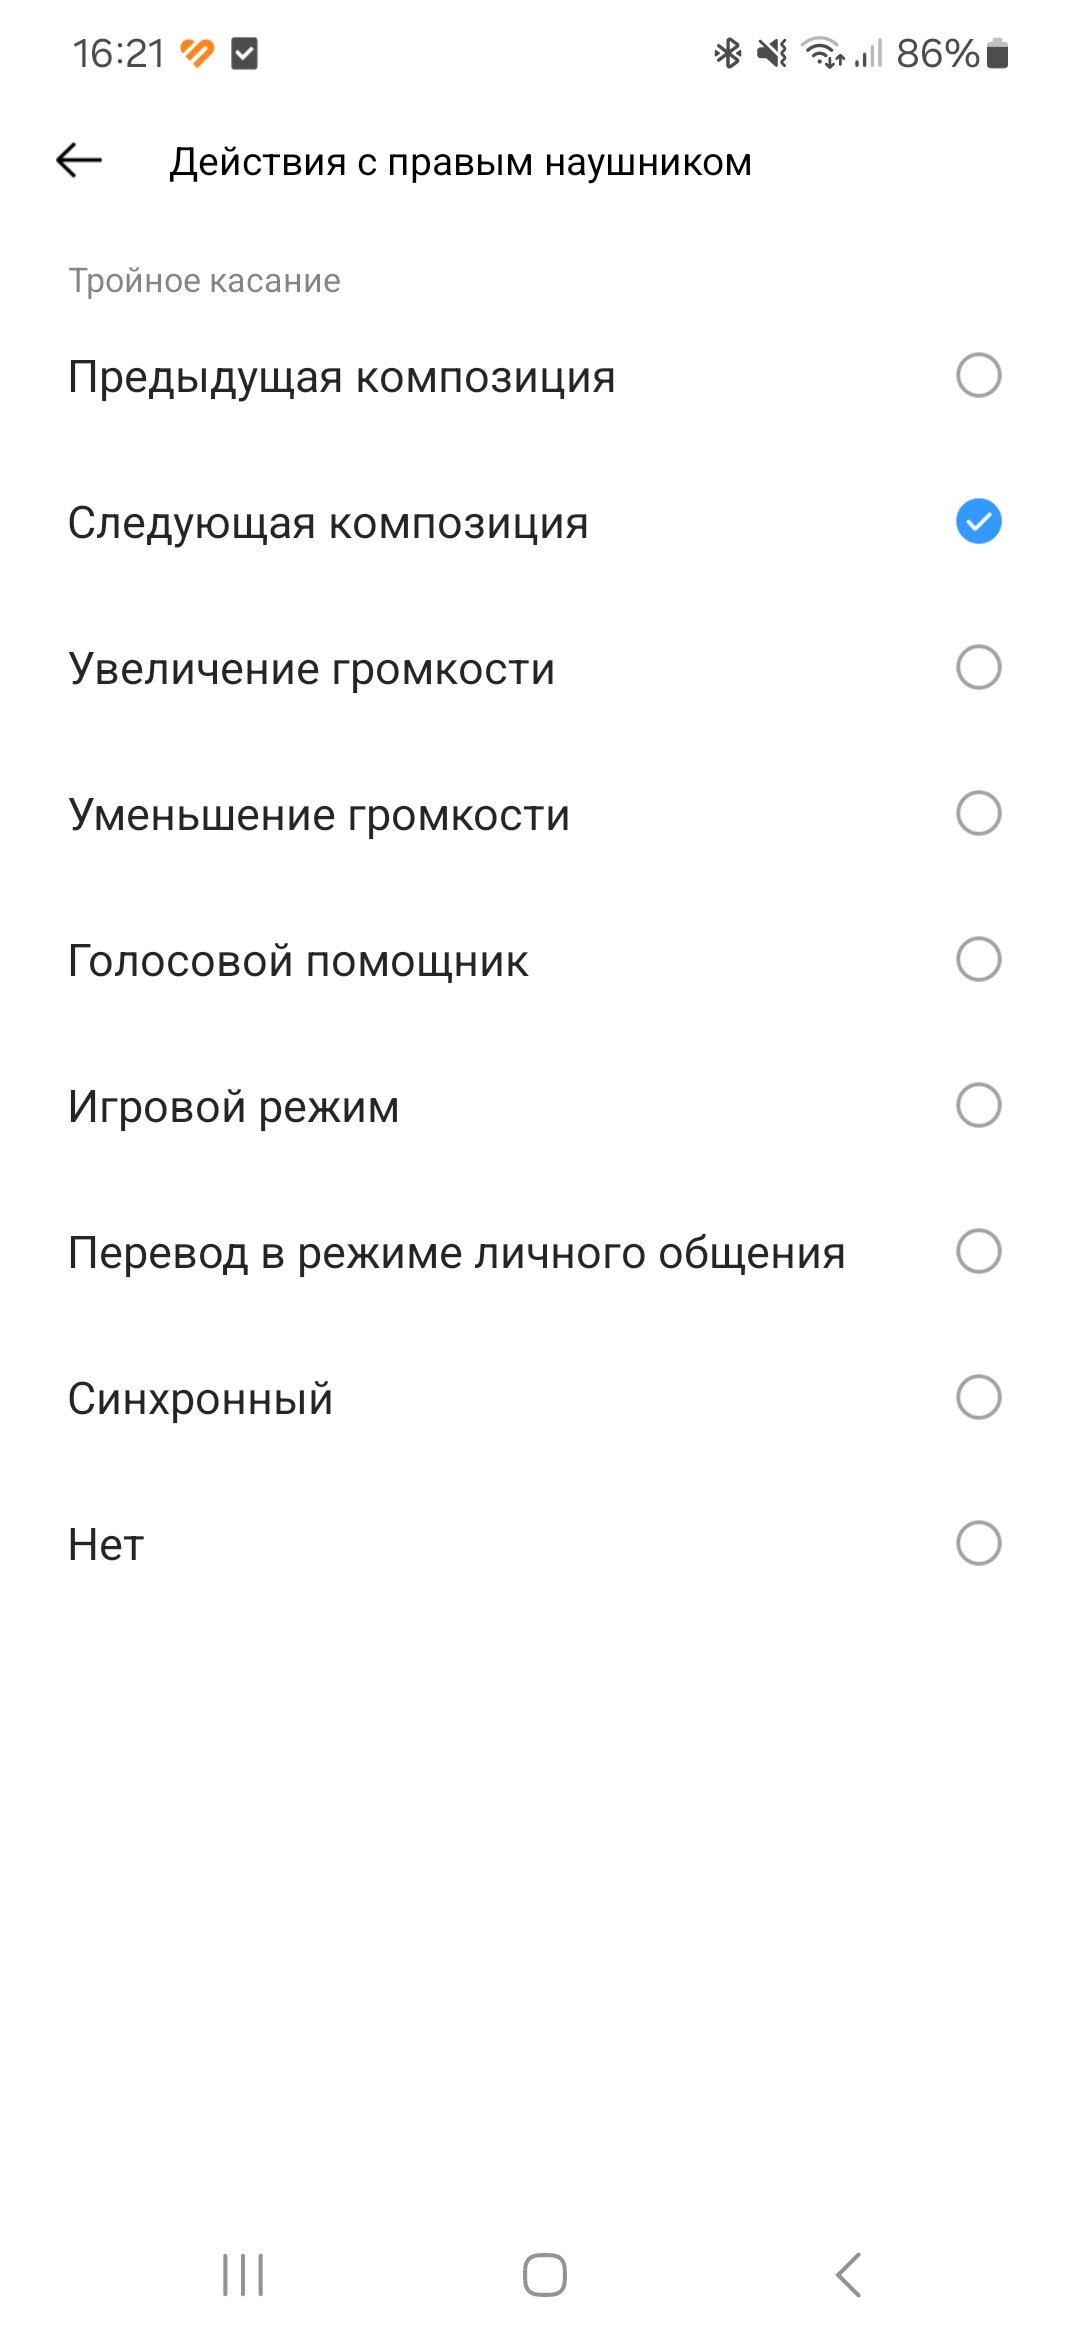Viewport: 1080px width, 2340px height.
Task: Choose the Игровой режим option label
Action: 234,1107
